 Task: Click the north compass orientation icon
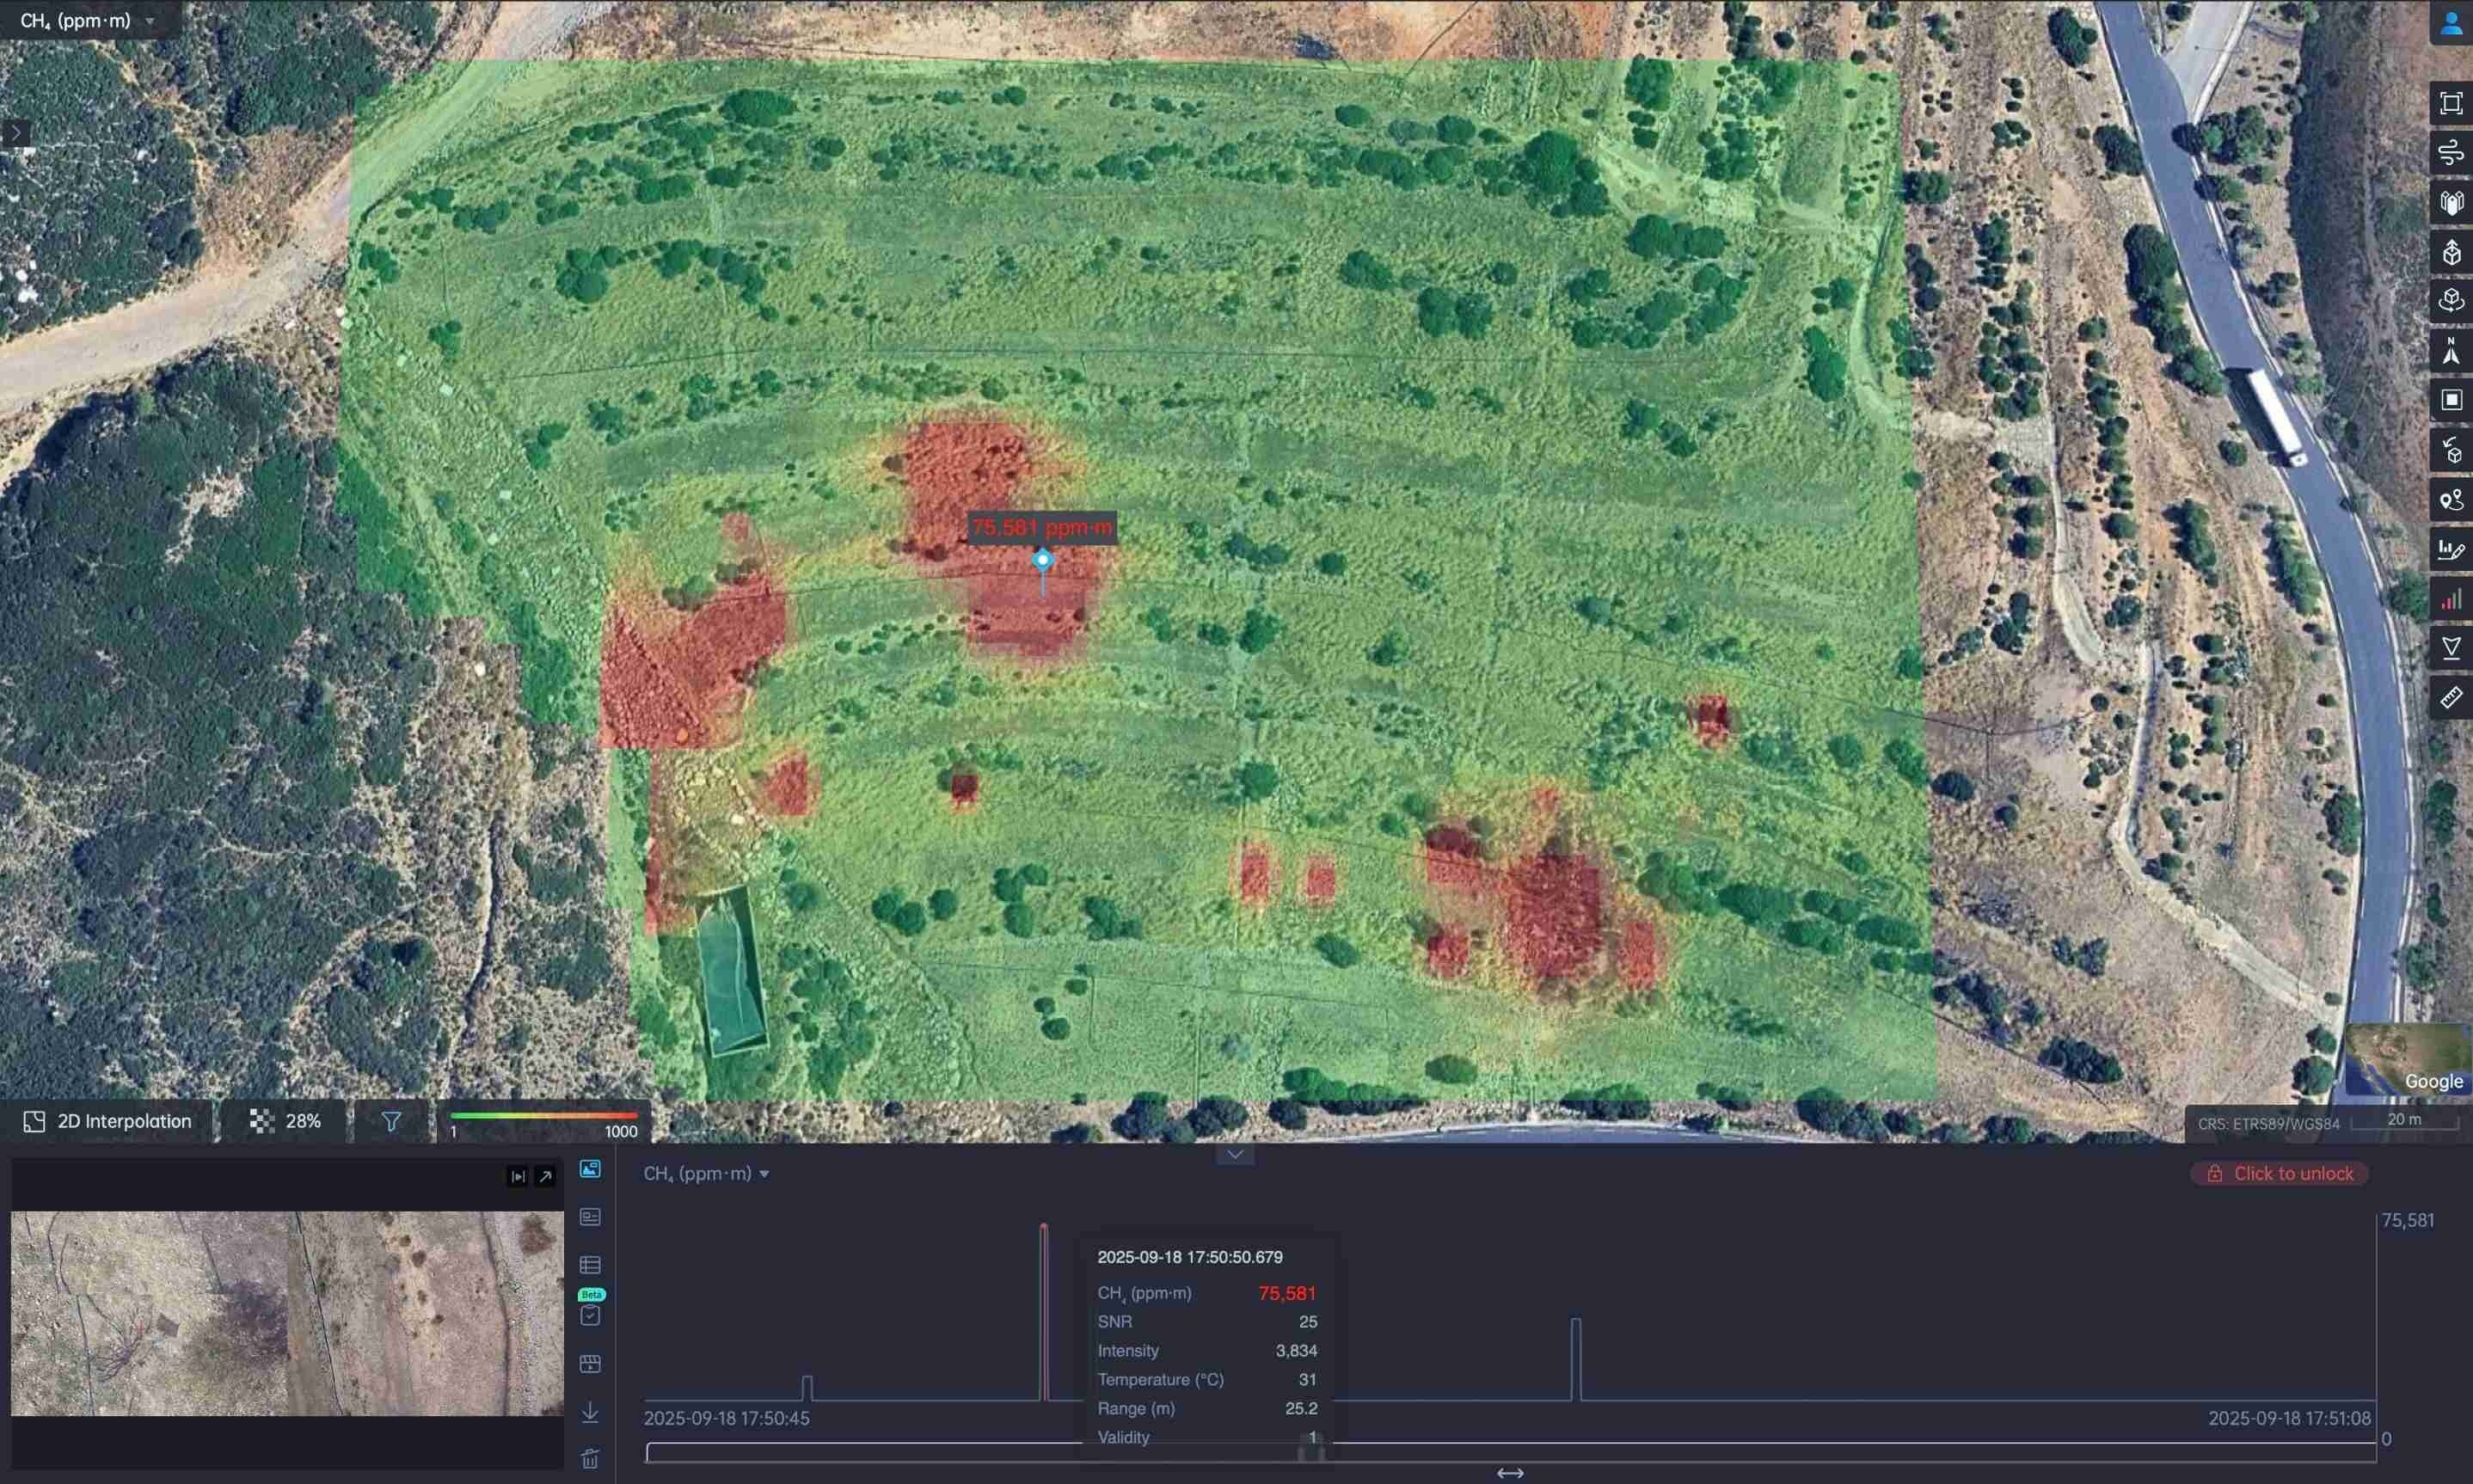2450,351
